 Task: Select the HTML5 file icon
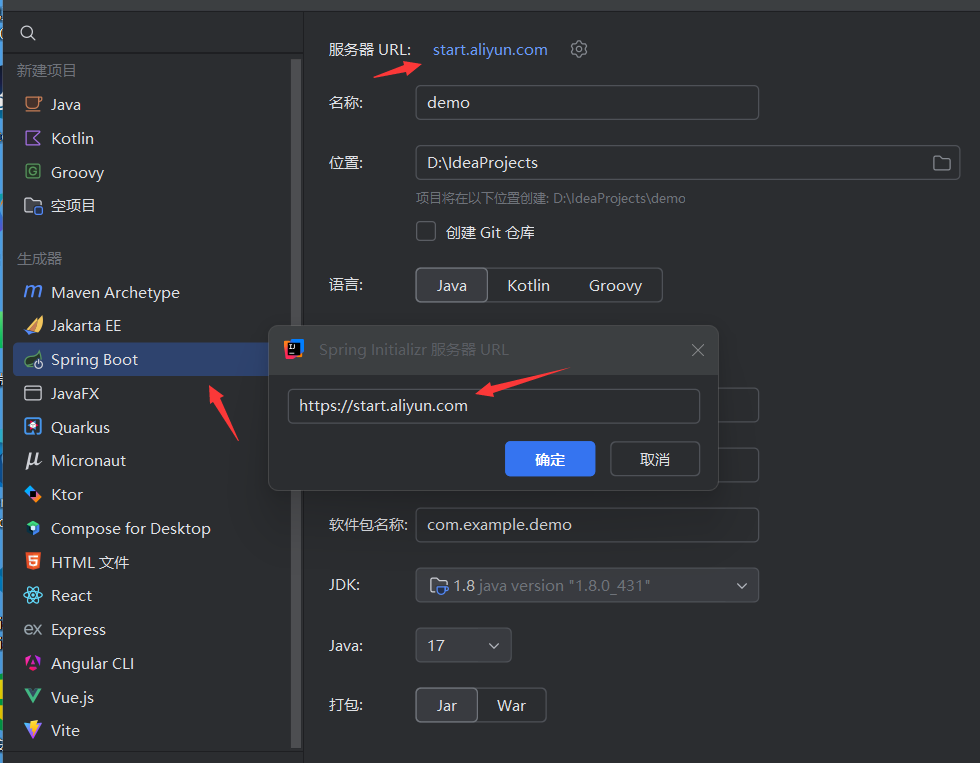[x=33, y=561]
